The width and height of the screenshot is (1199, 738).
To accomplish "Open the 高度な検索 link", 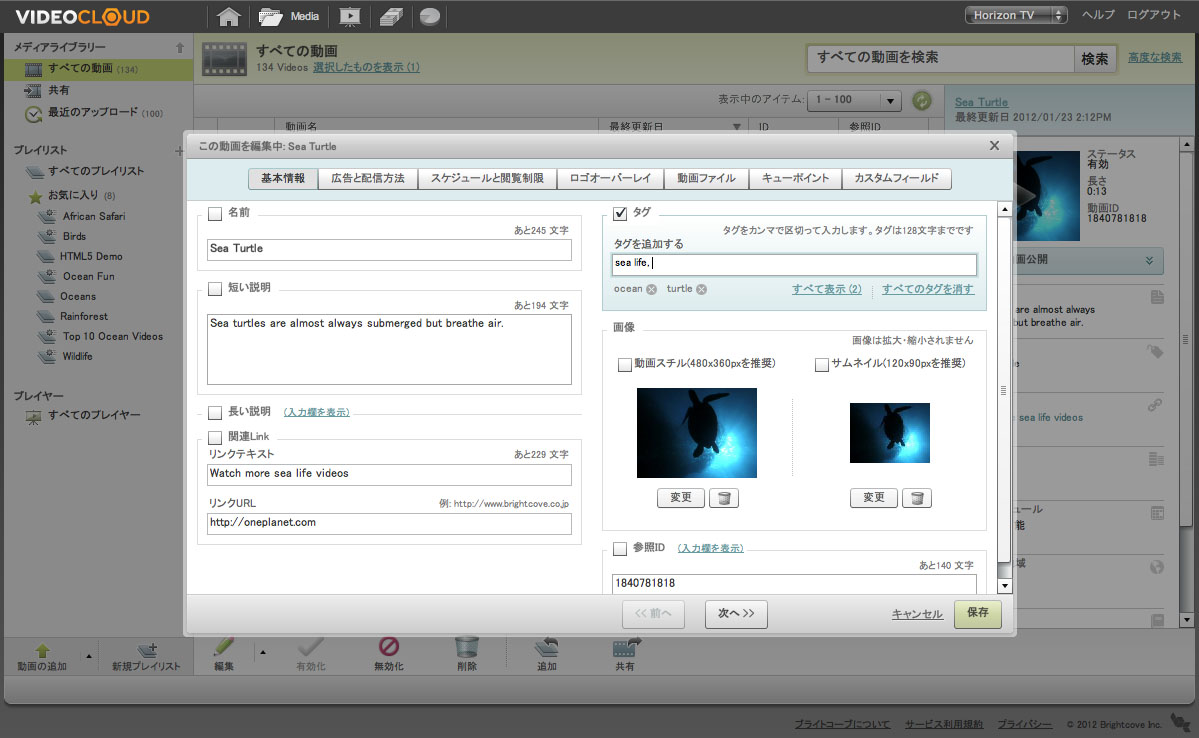I will click(1155, 57).
